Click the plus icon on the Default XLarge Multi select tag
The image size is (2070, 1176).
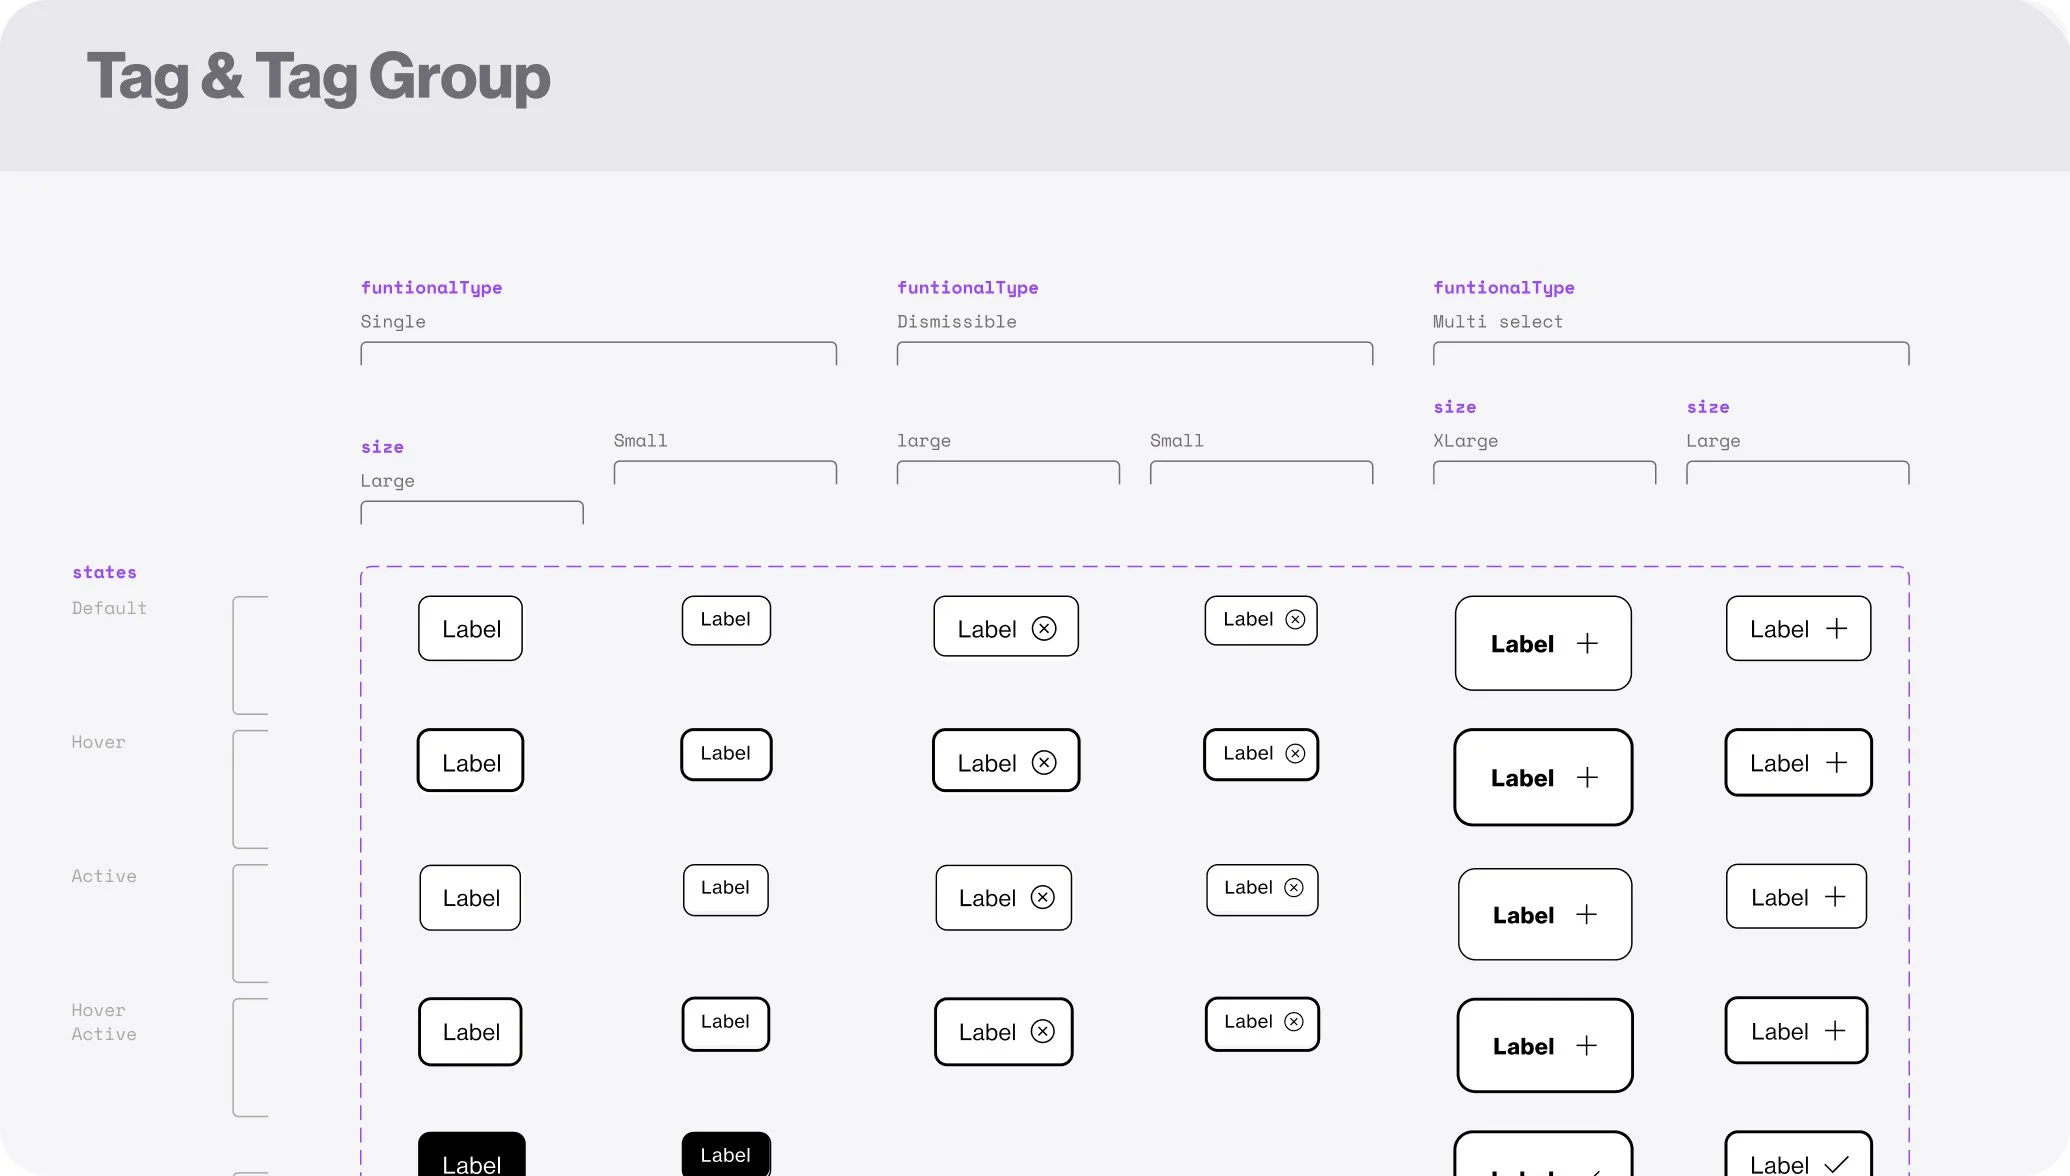coord(1587,644)
